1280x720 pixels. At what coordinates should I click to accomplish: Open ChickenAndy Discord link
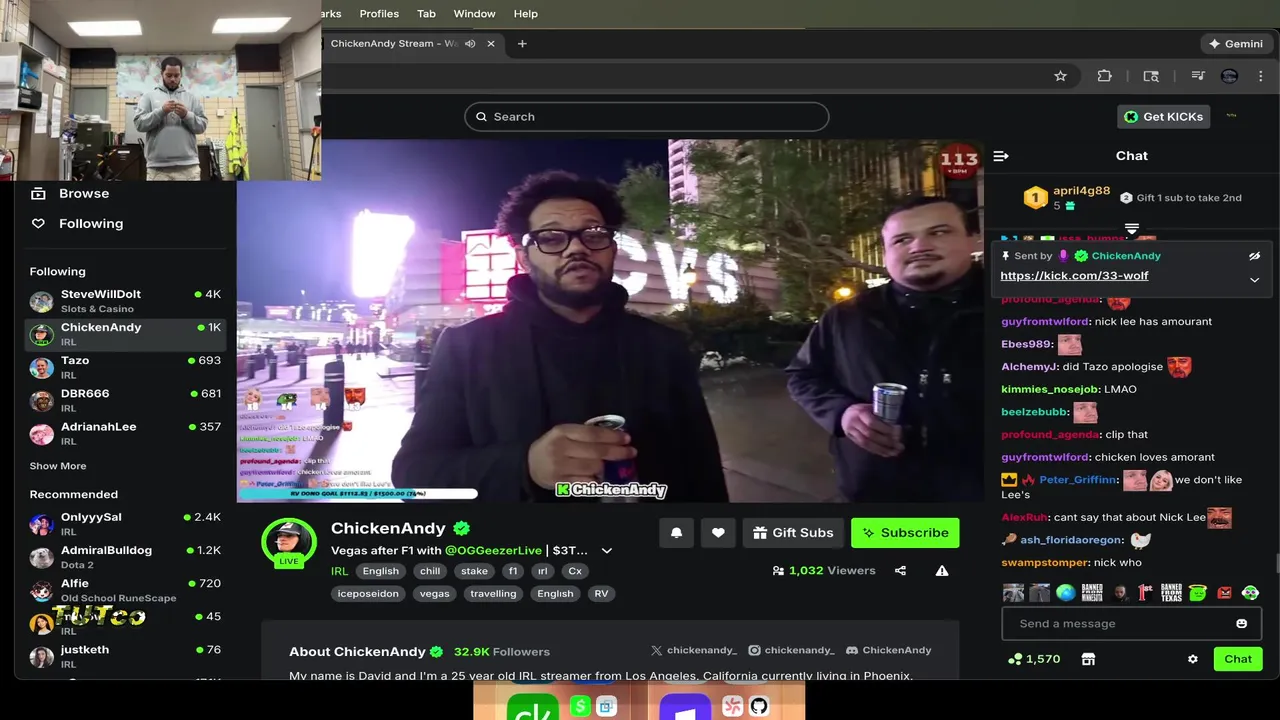click(x=888, y=650)
